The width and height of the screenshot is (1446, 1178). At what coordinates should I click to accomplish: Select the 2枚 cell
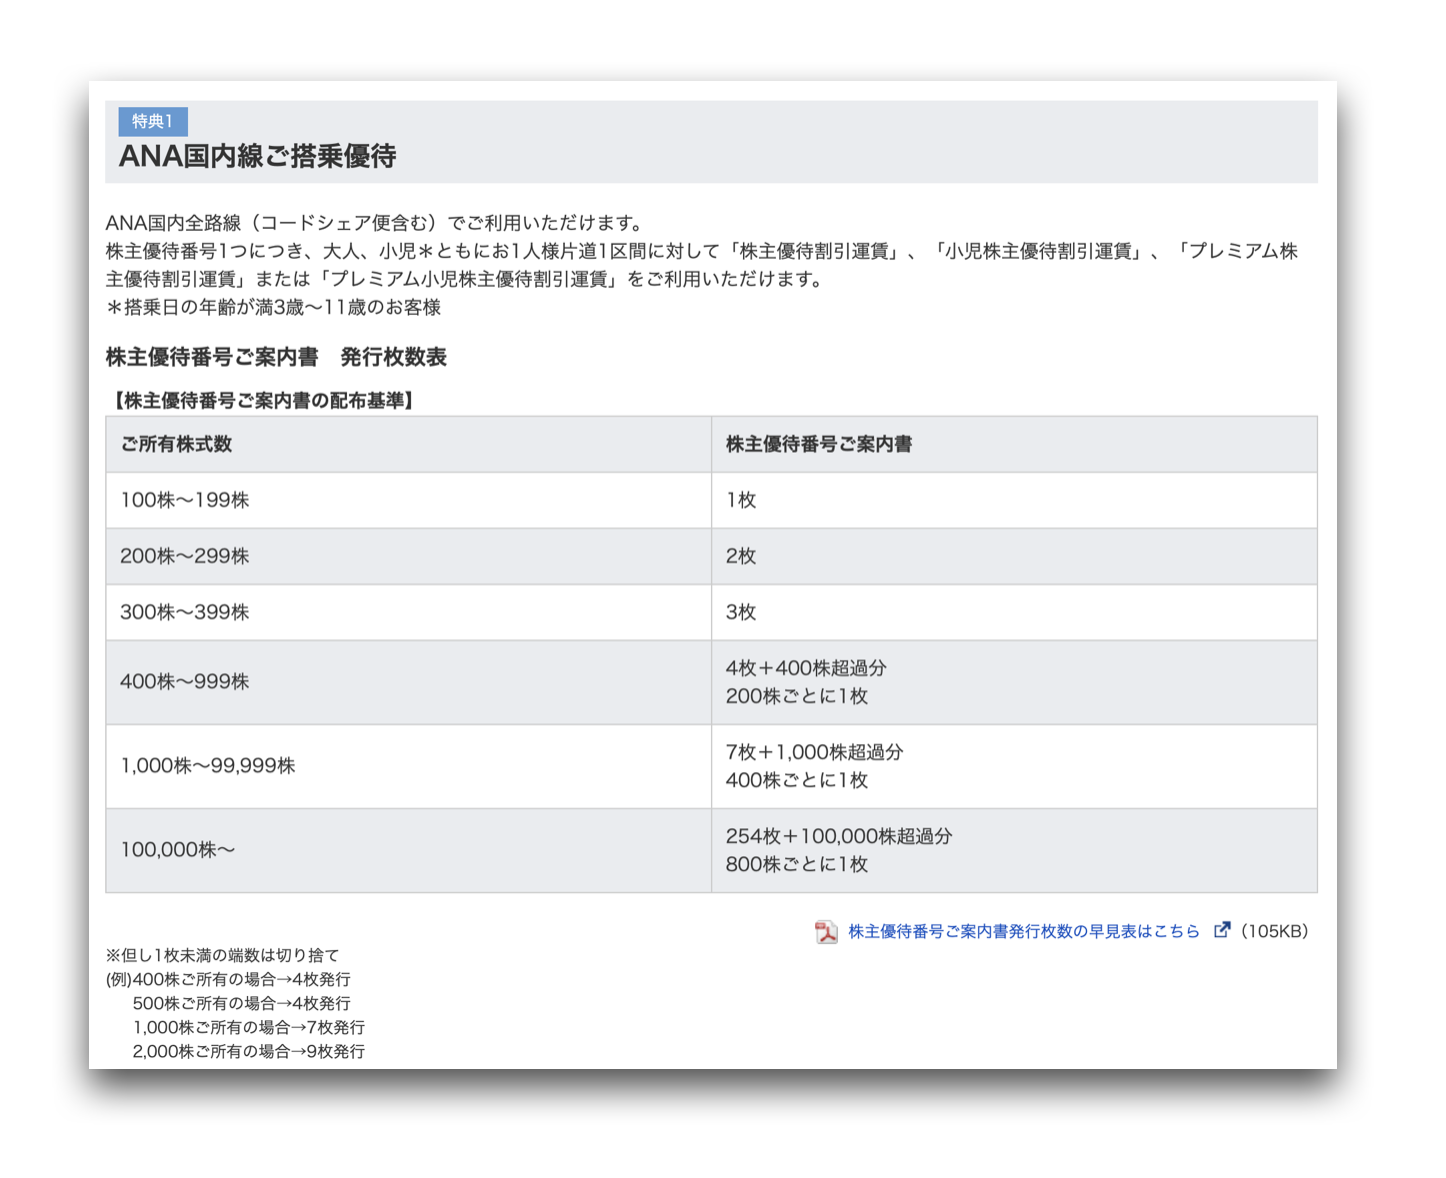[1014, 556]
